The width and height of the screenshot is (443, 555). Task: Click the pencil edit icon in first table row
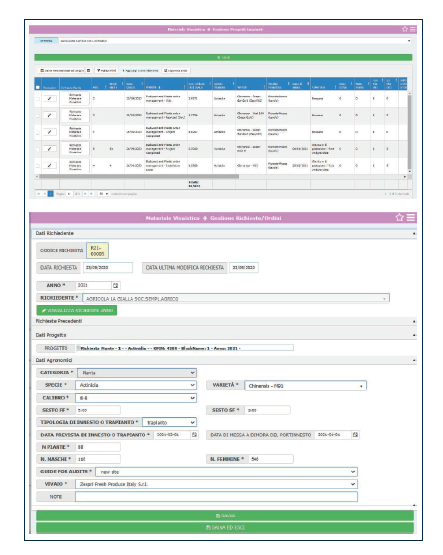click(x=50, y=98)
